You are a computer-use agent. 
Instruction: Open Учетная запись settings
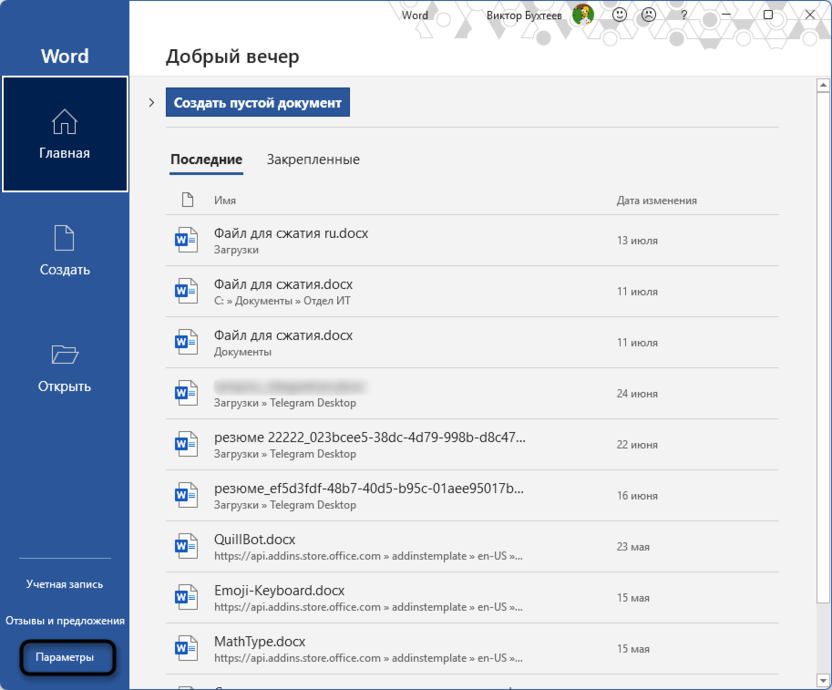click(64, 584)
